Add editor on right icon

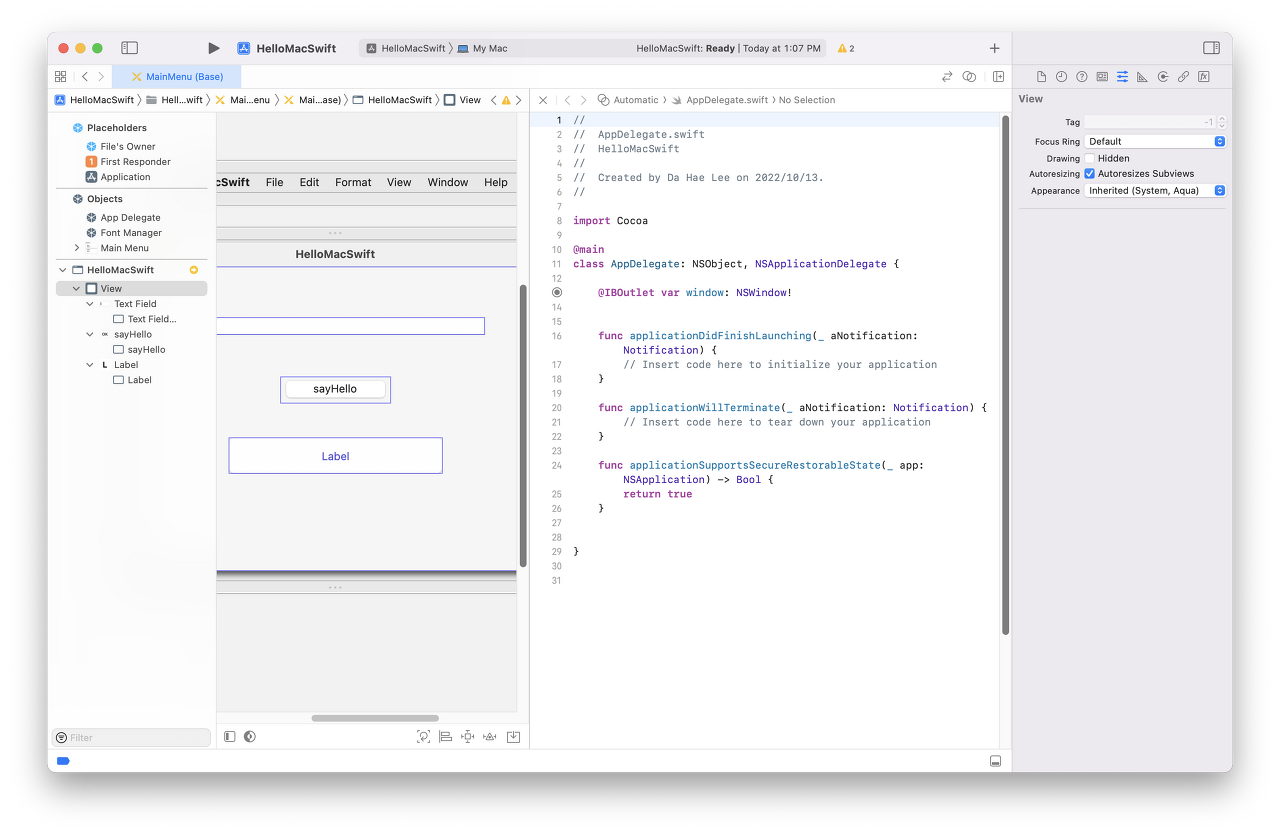[998, 76]
